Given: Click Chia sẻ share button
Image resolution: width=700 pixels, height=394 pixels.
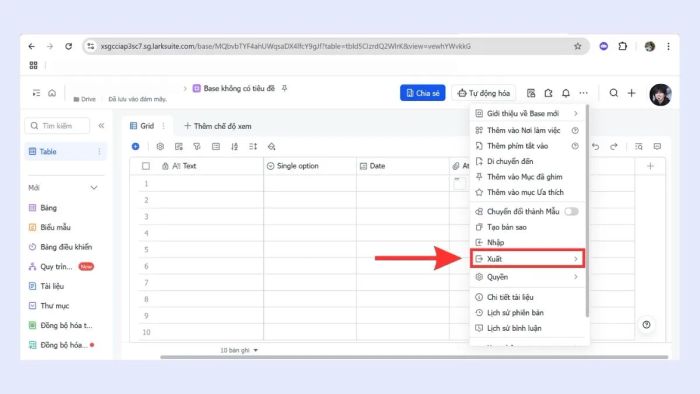Looking at the screenshot, I should pos(422,93).
